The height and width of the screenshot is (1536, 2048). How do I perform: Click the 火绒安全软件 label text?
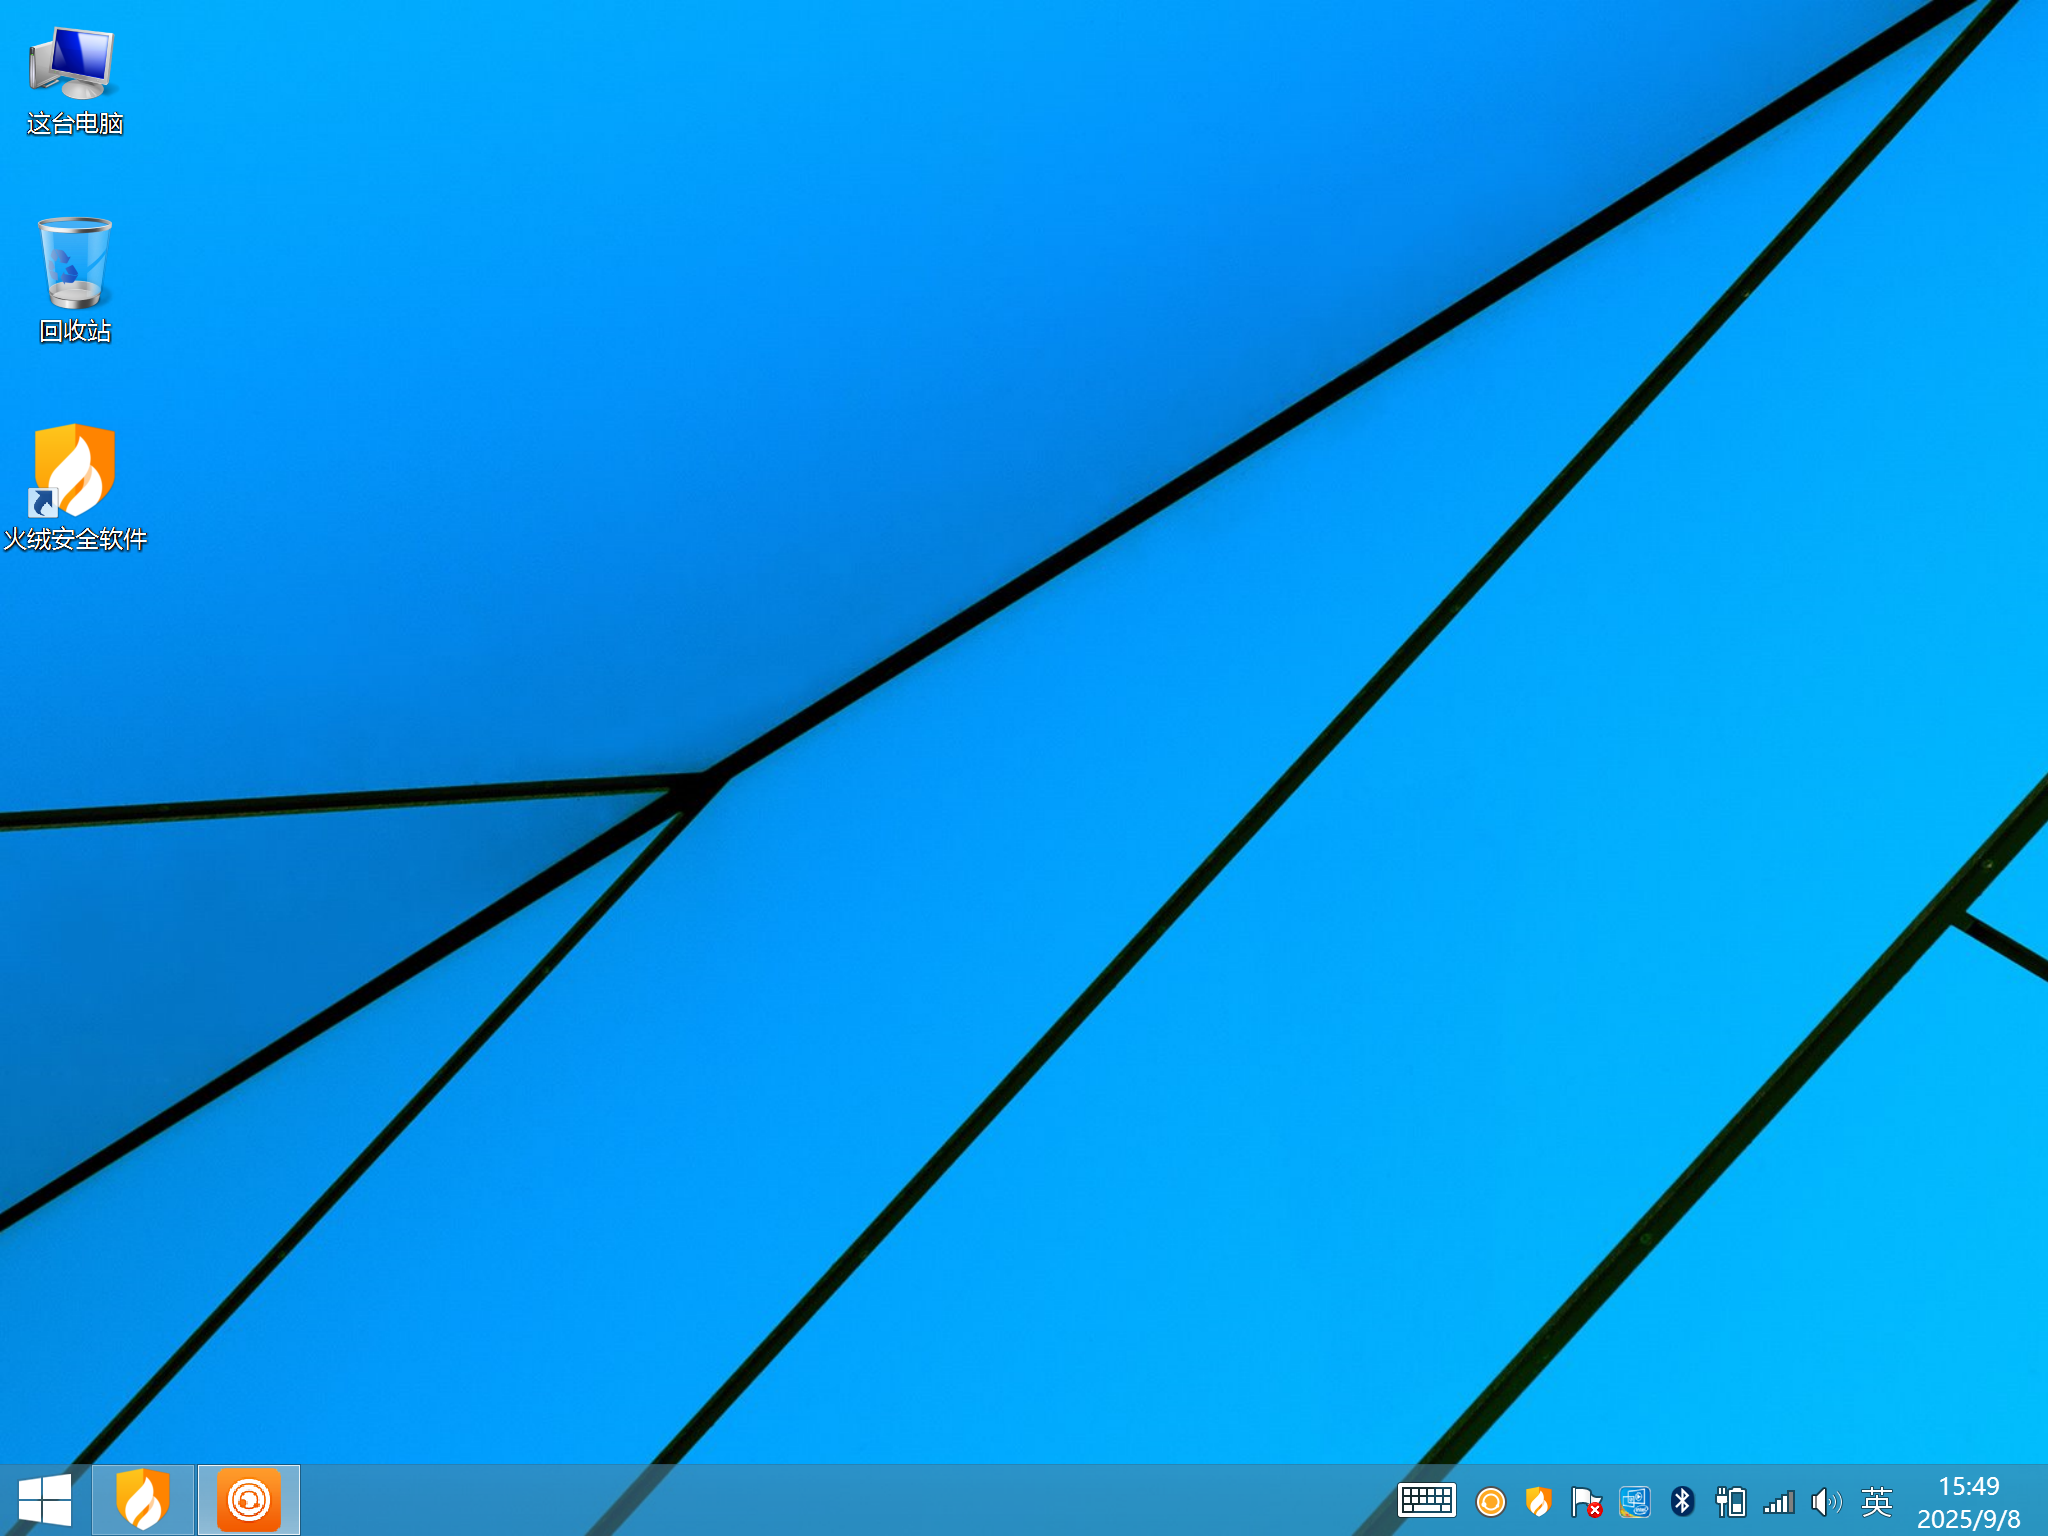(75, 539)
